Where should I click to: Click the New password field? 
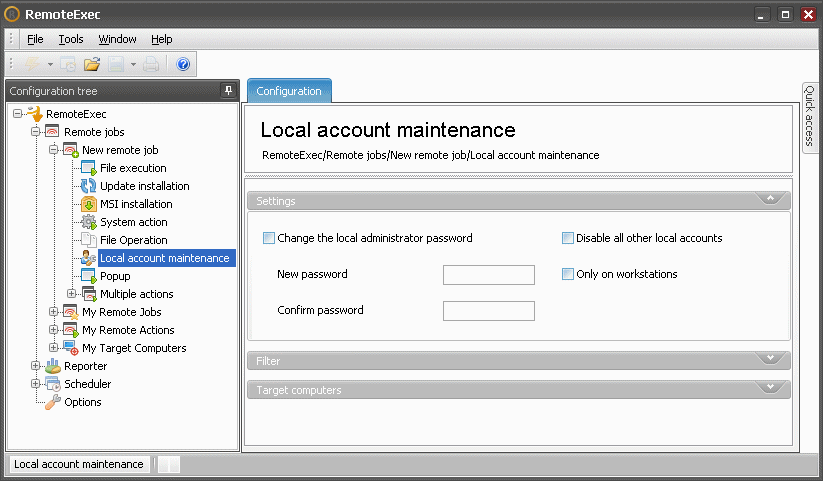pos(489,275)
